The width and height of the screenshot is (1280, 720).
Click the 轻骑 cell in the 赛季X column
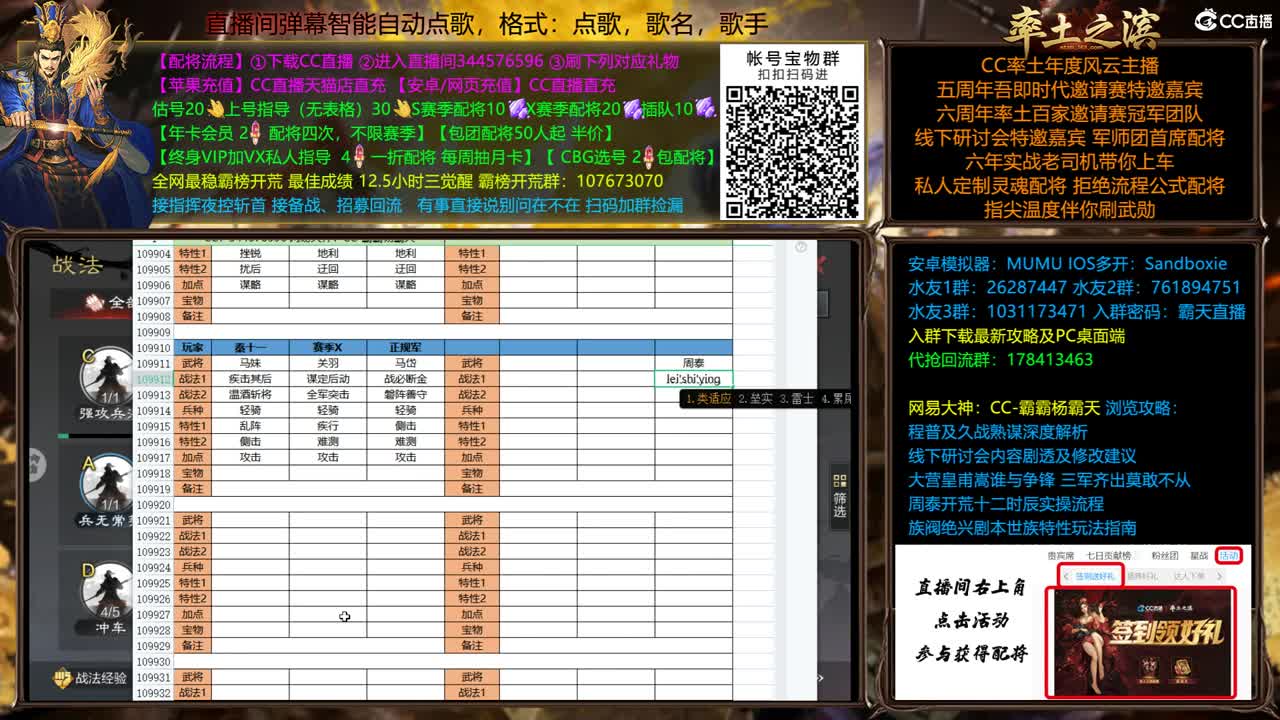click(x=328, y=410)
